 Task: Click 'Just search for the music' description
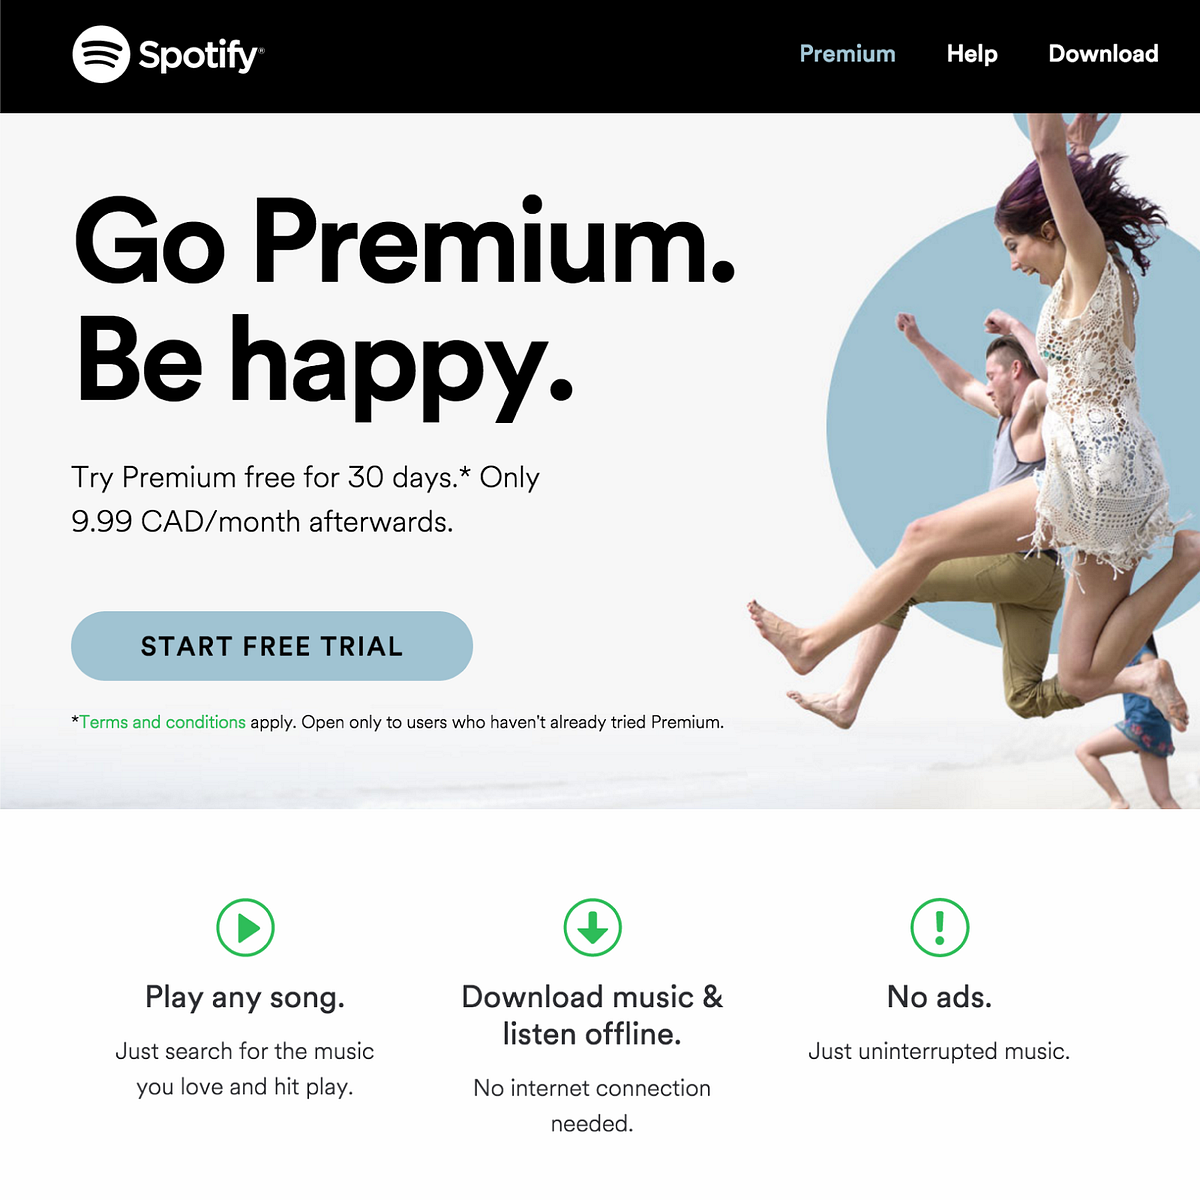pos(245,1052)
